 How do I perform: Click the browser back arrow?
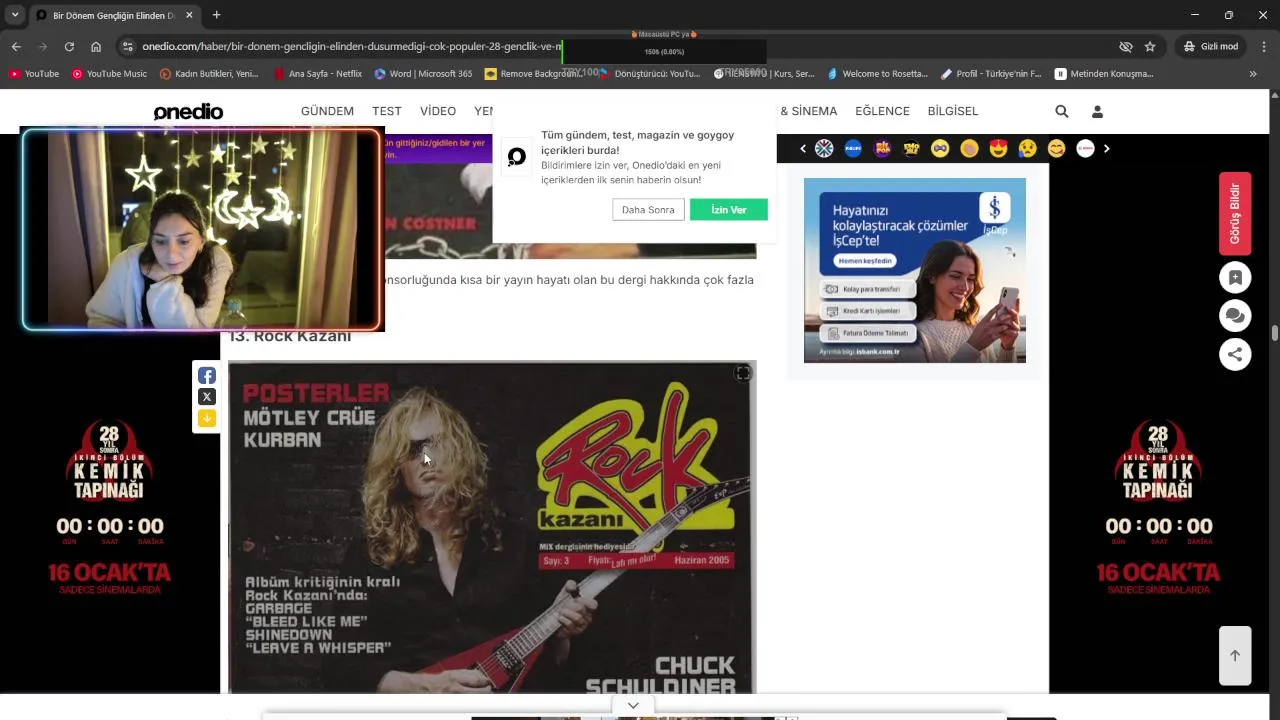(16, 46)
